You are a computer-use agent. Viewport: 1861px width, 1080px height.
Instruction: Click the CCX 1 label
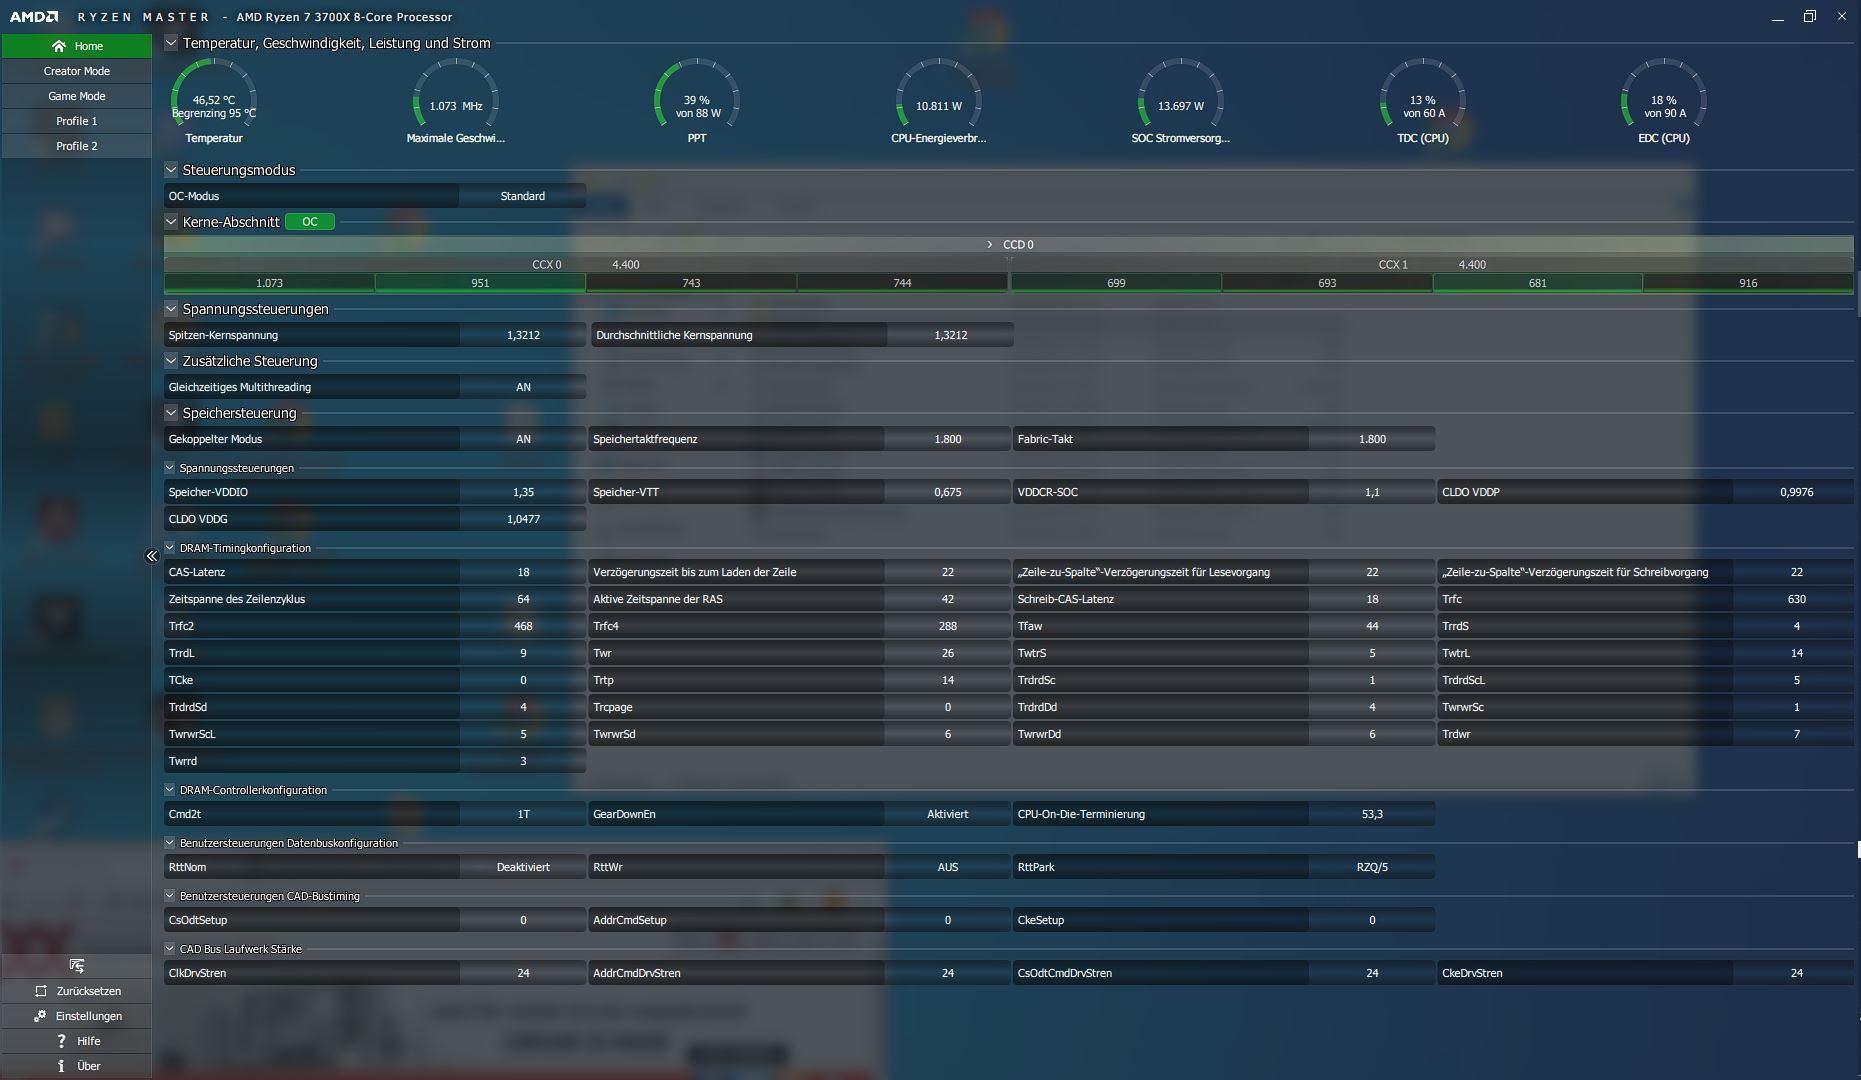(x=1393, y=265)
